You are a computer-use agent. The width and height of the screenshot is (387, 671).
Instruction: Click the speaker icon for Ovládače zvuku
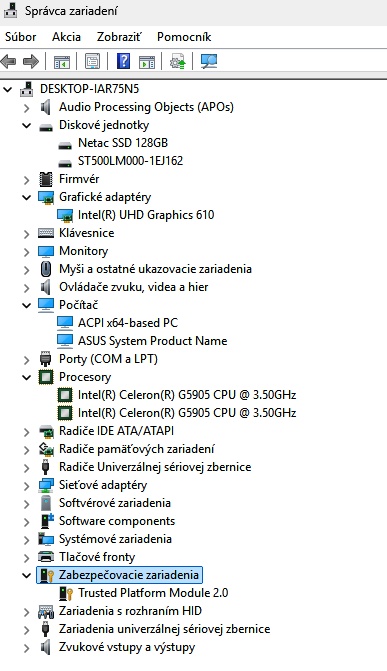(x=46, y=287)
